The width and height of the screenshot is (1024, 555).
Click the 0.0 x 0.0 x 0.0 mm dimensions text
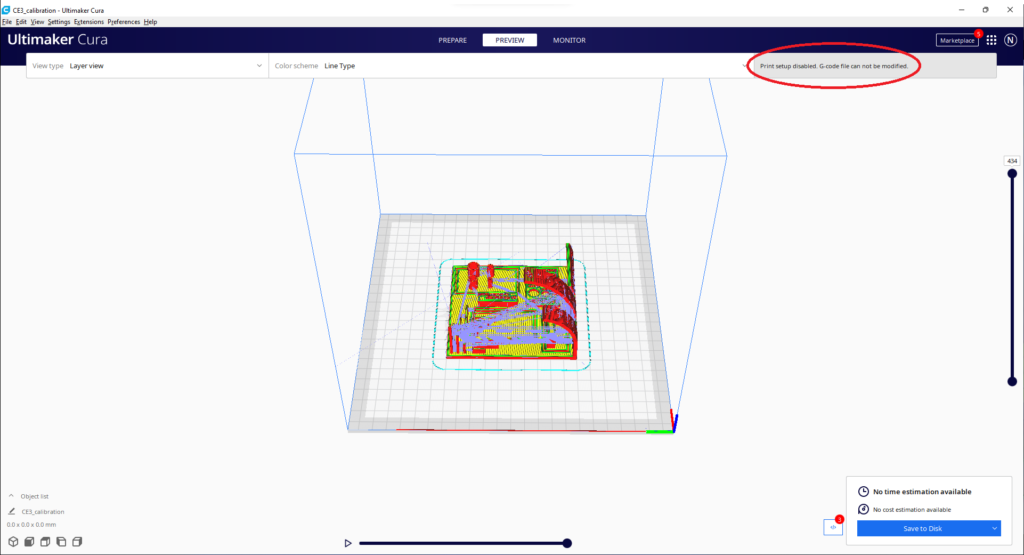point(31,524)
